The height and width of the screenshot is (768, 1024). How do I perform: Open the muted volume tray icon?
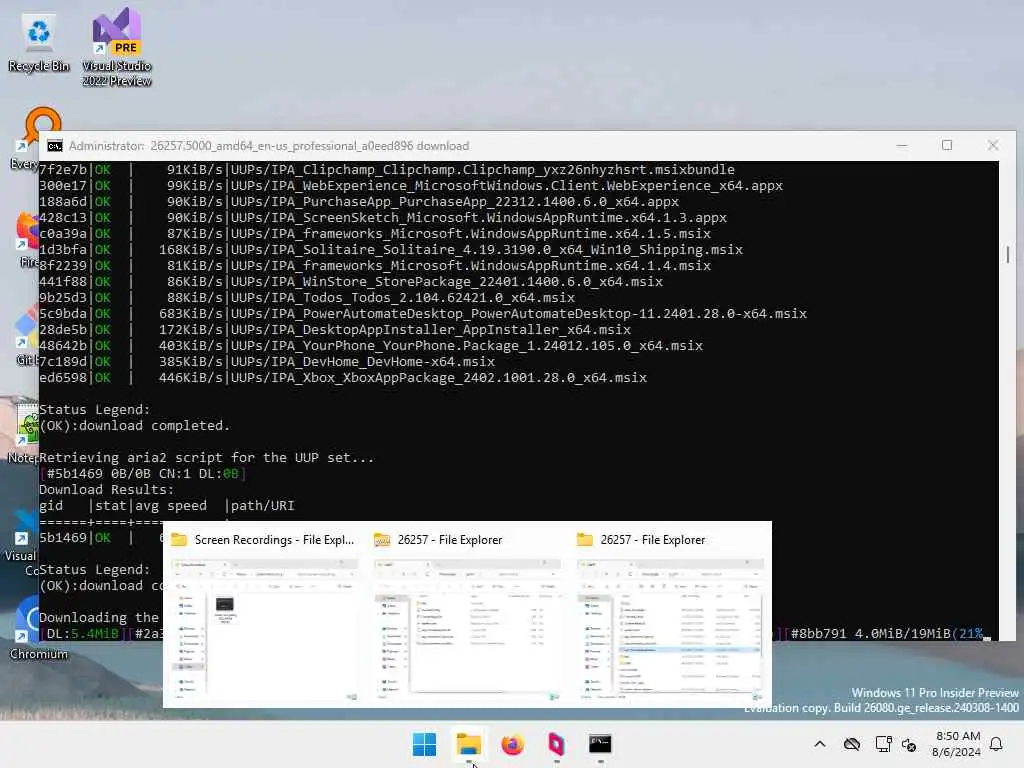(x=909, y=744)
